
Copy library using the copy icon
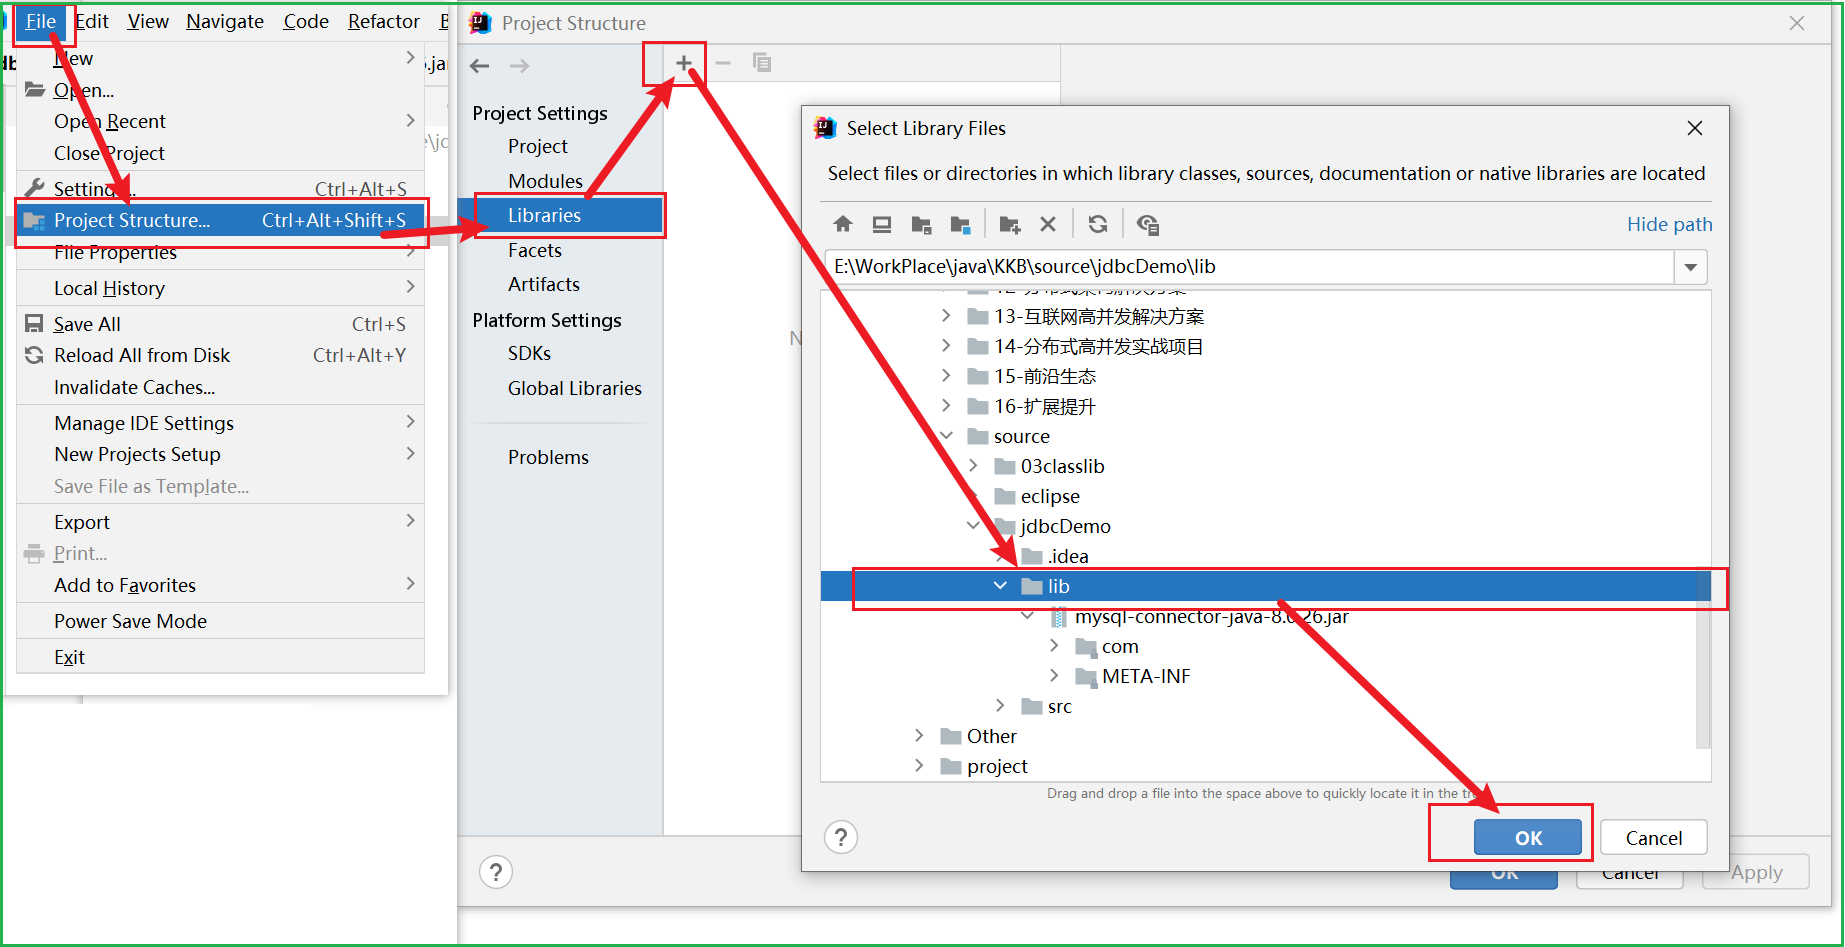tap(762, 62)
